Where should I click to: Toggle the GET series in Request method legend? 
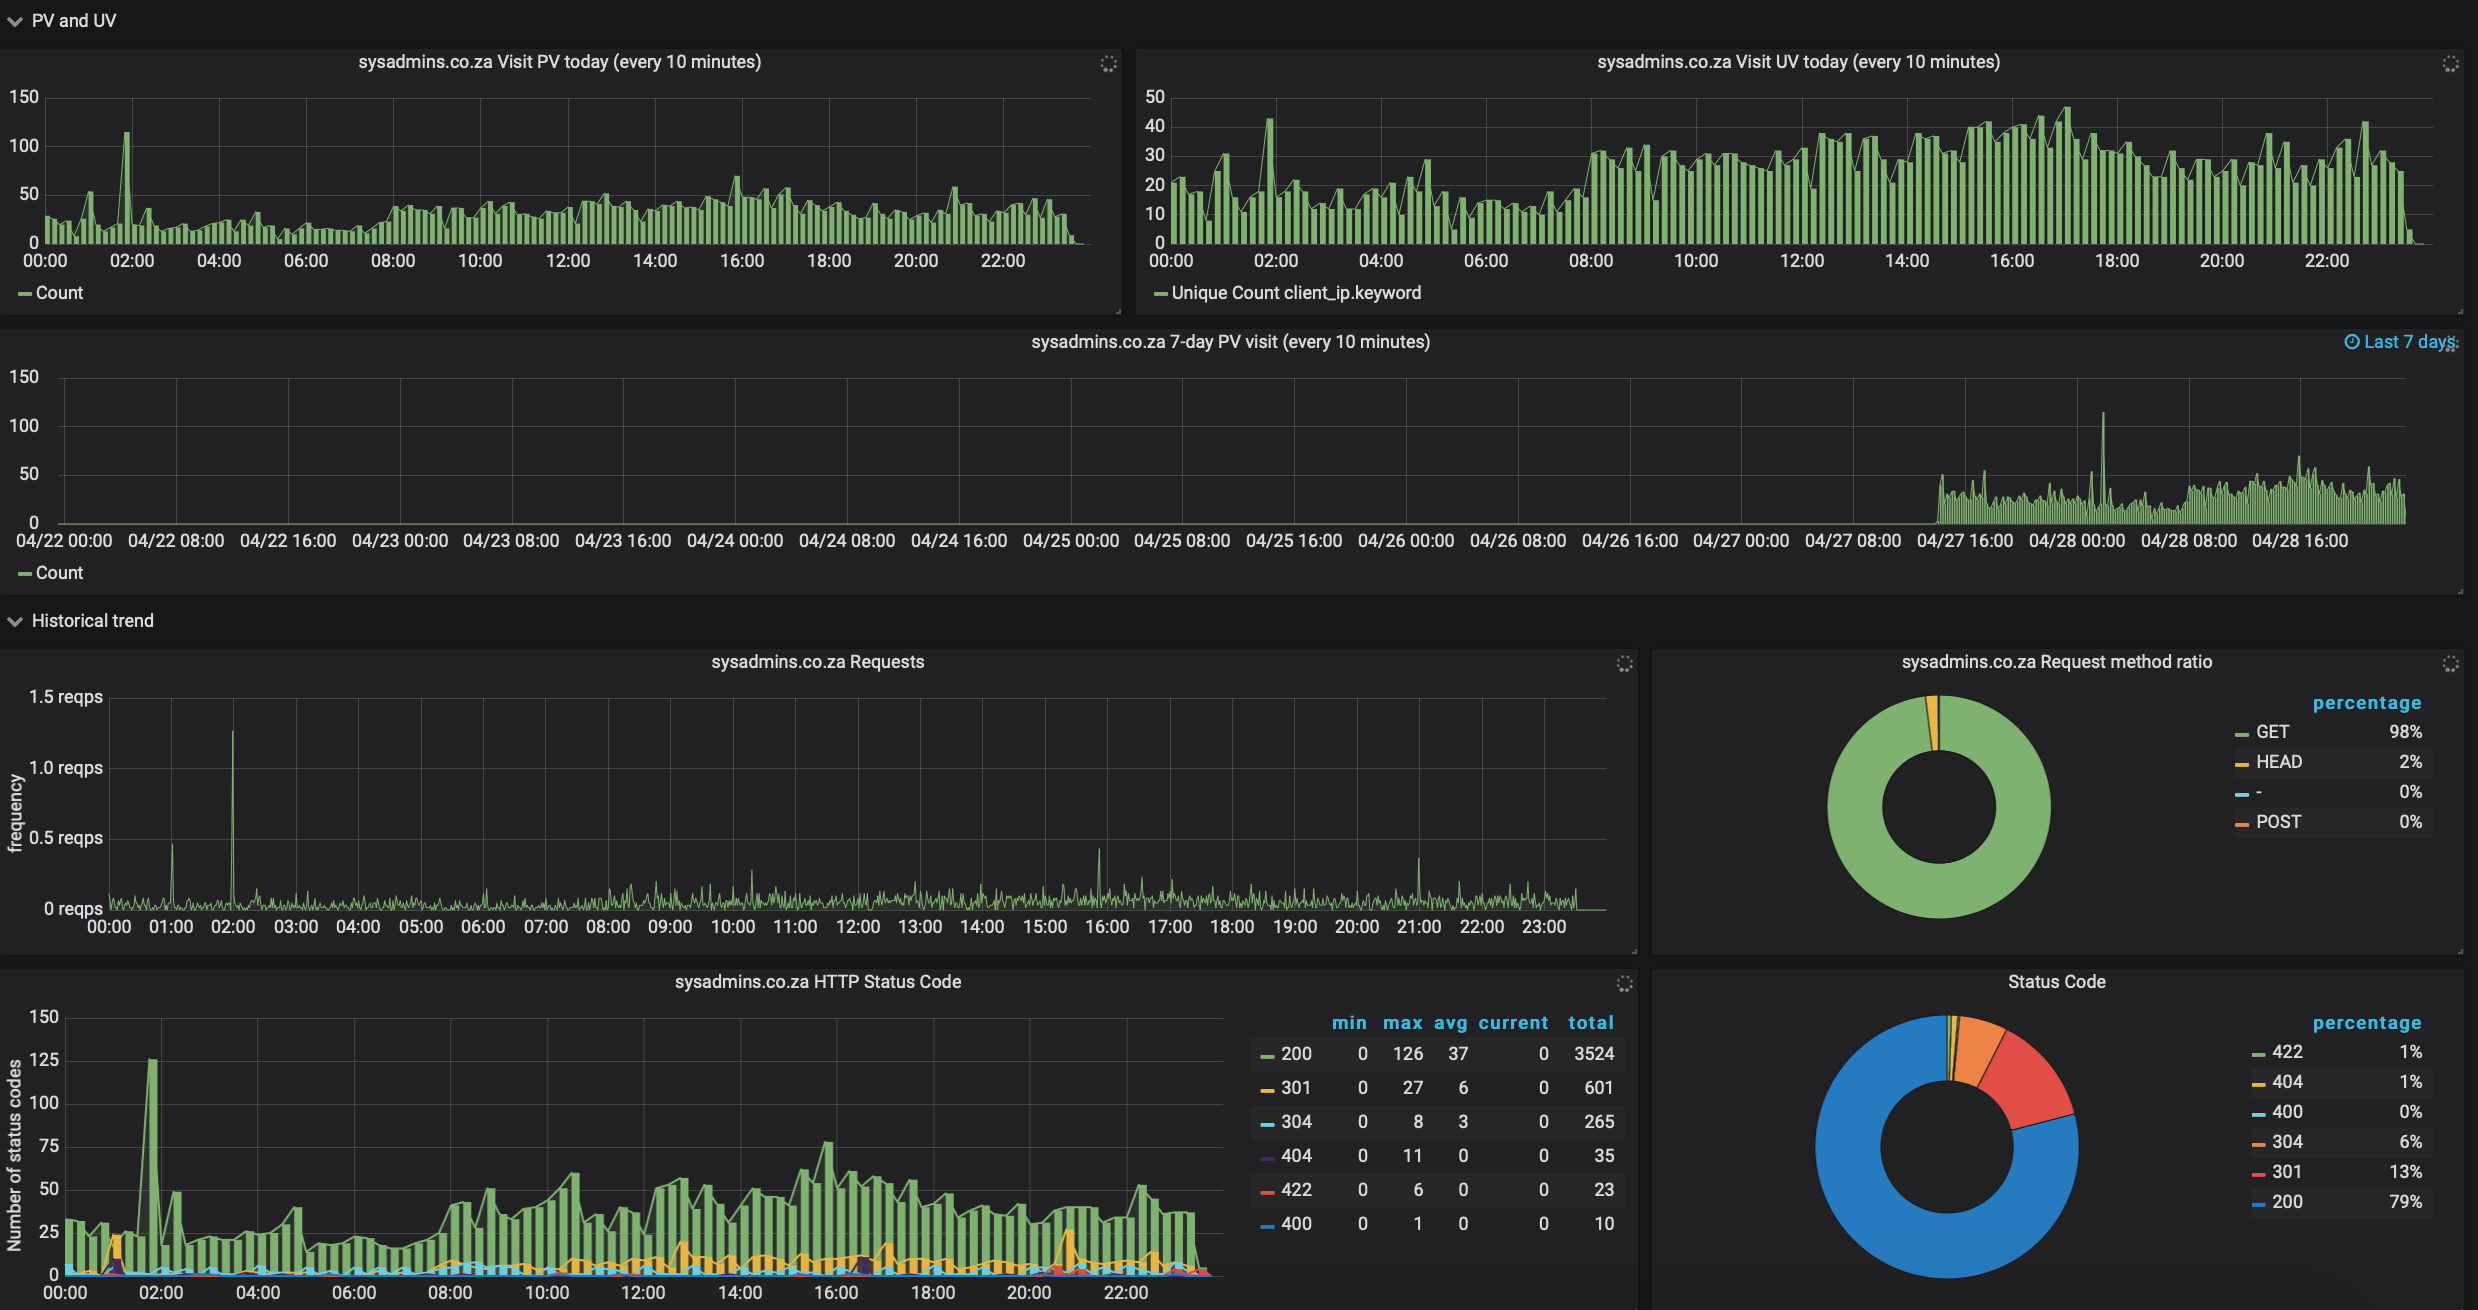click(x=2274, y=731)
